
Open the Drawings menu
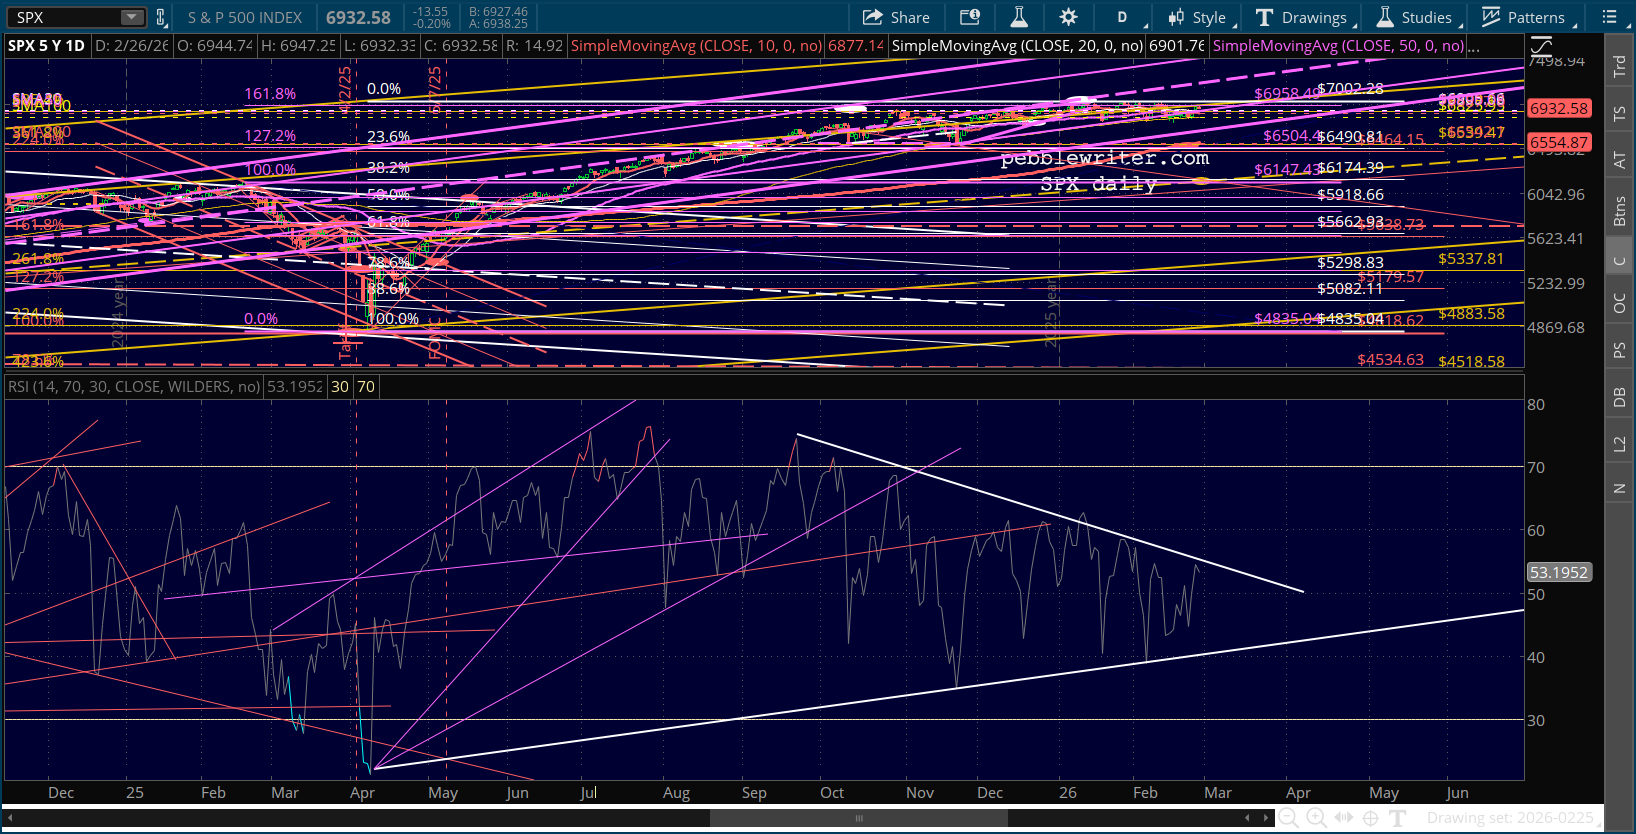(x=1303, y=17)
